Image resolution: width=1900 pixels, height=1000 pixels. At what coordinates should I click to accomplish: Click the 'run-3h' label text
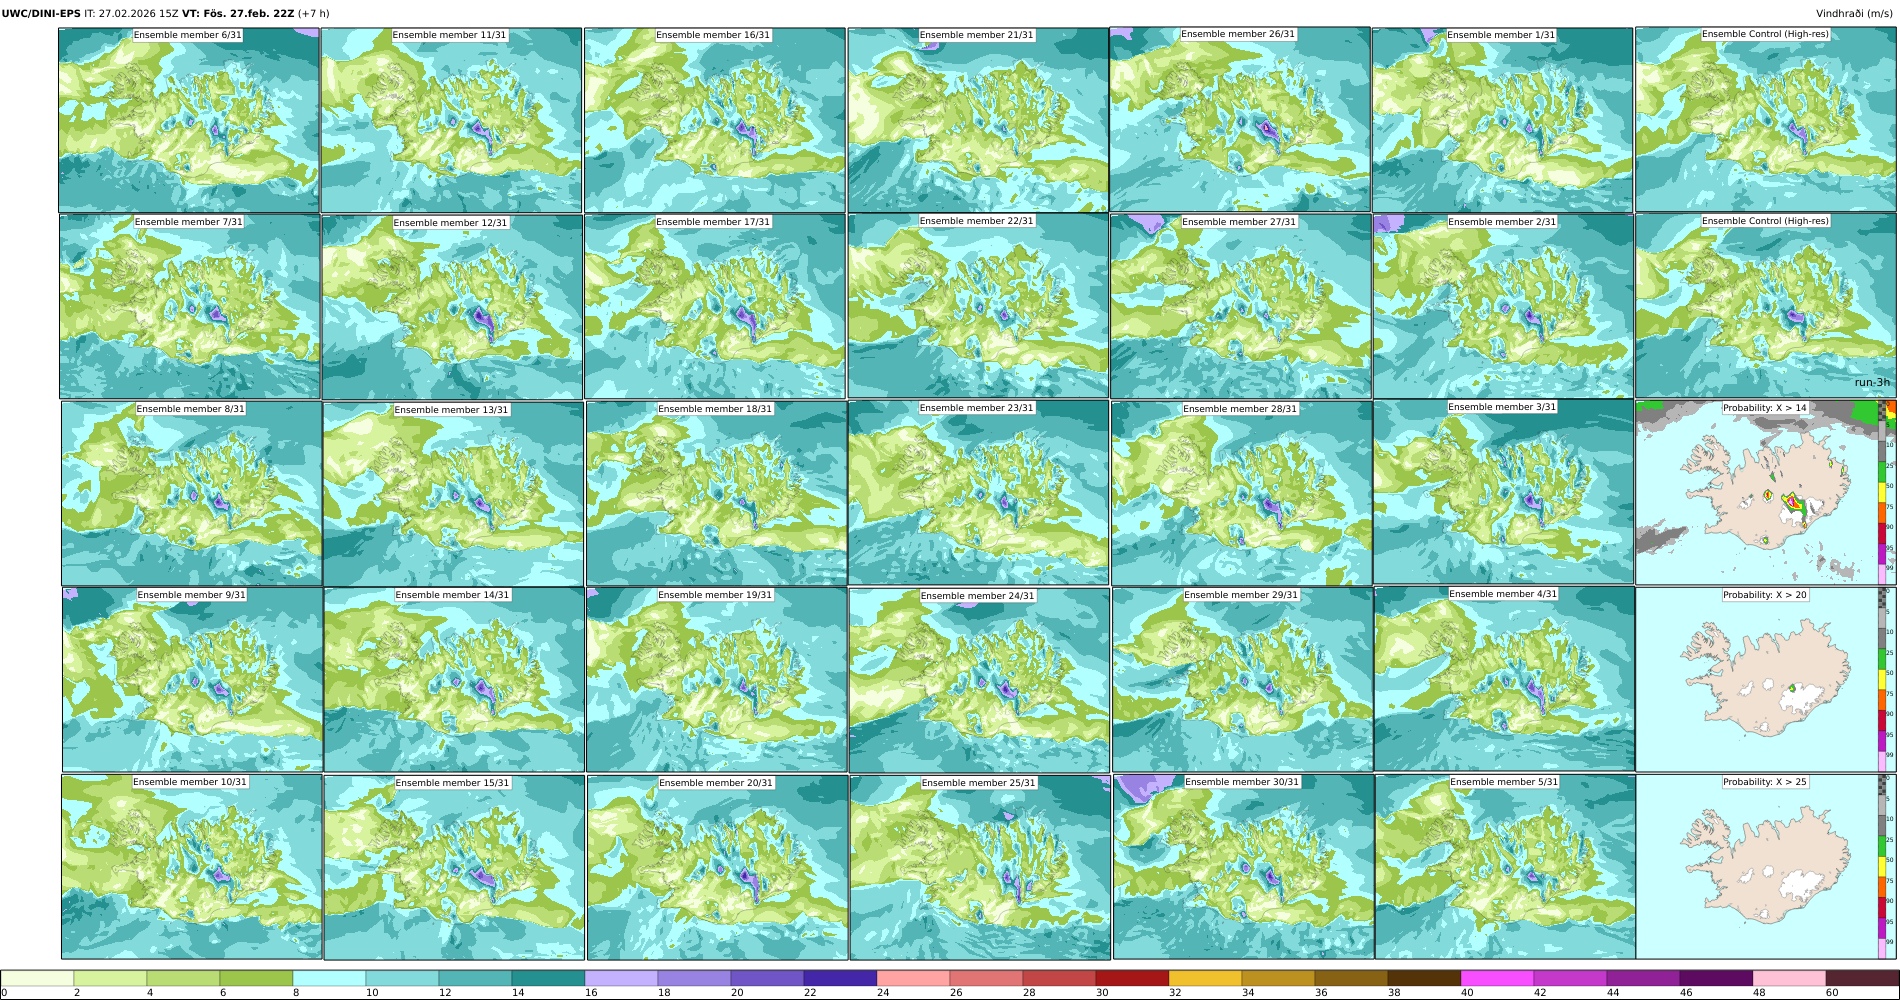1872,383
